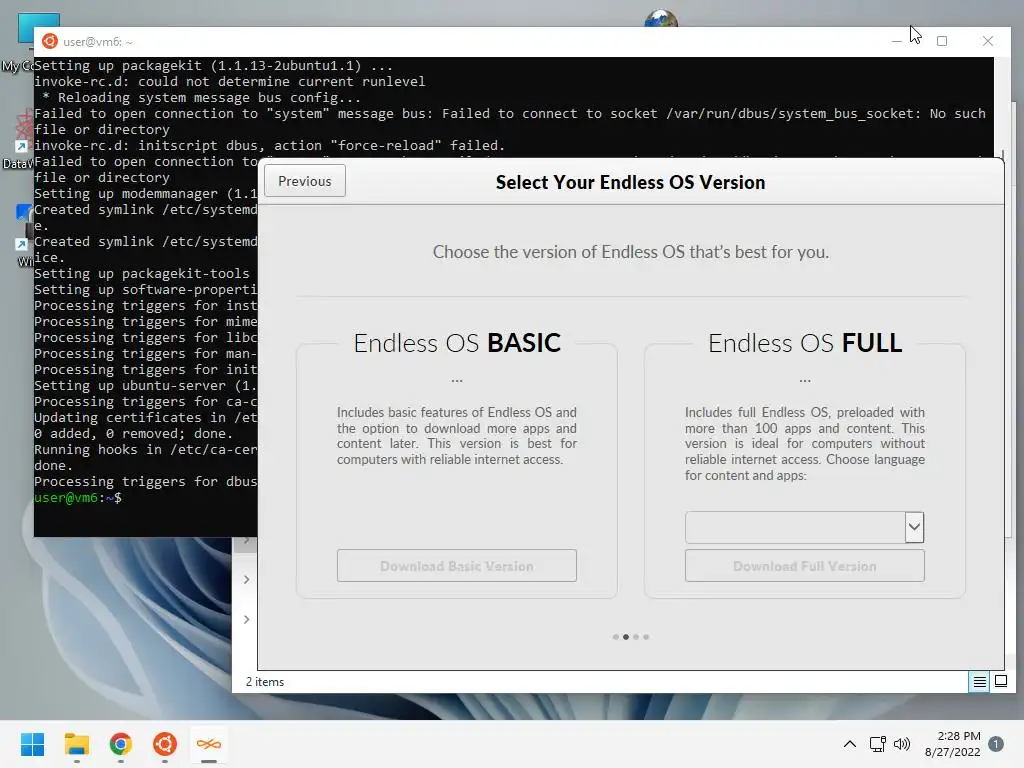
Task: Minimize the Ubuntu terminal window
Action: click(x=897, y=41)
